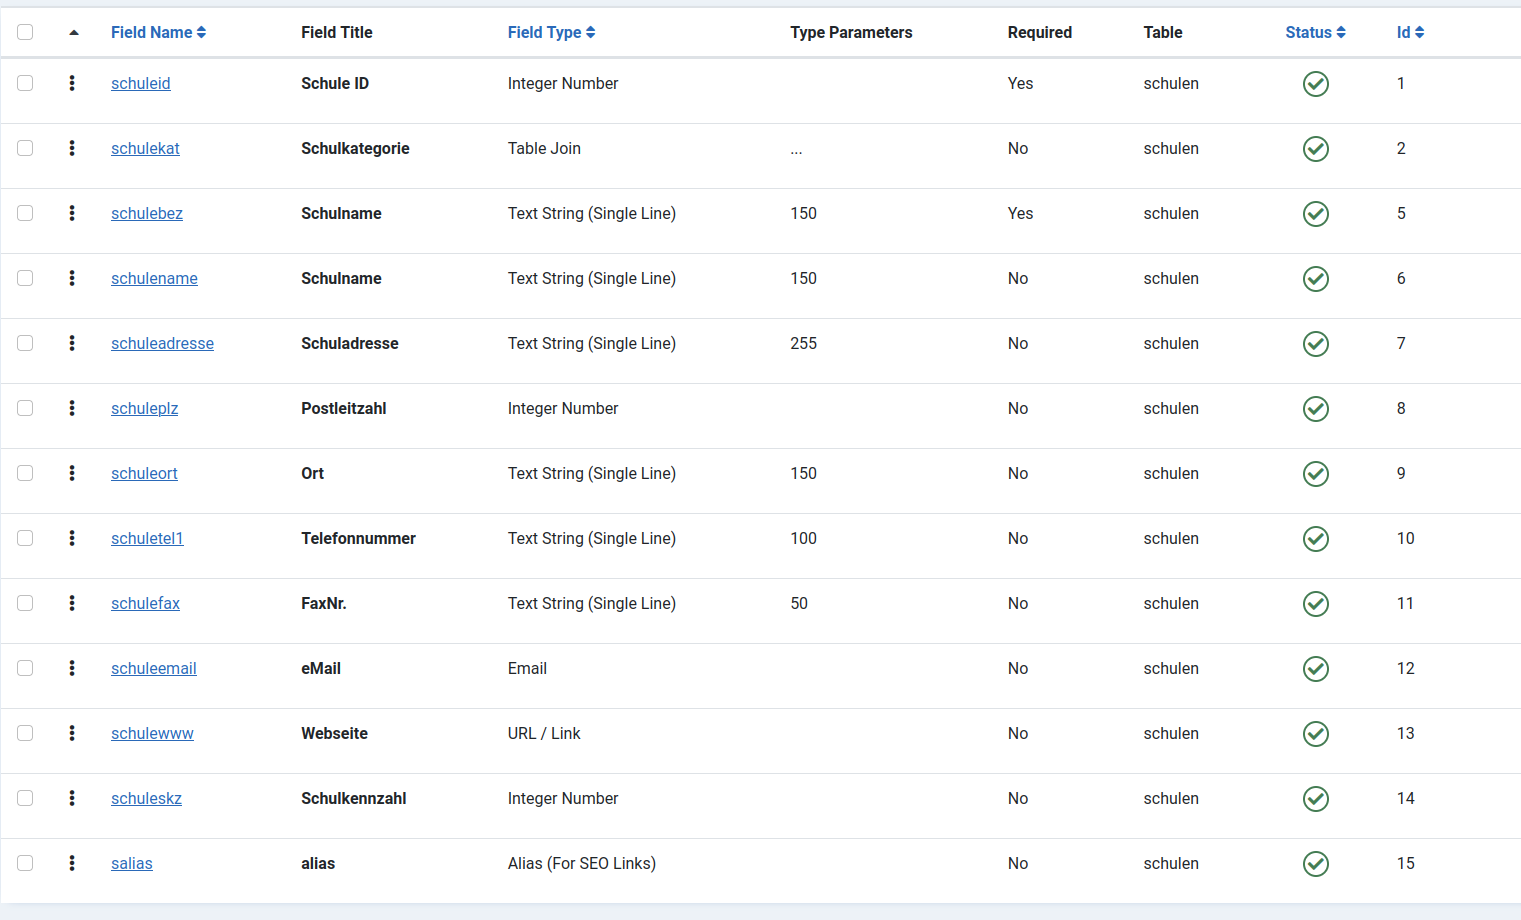1521x920 pixels.
Task: Click the published status icon for schuleid
Action: point(1315,84)
